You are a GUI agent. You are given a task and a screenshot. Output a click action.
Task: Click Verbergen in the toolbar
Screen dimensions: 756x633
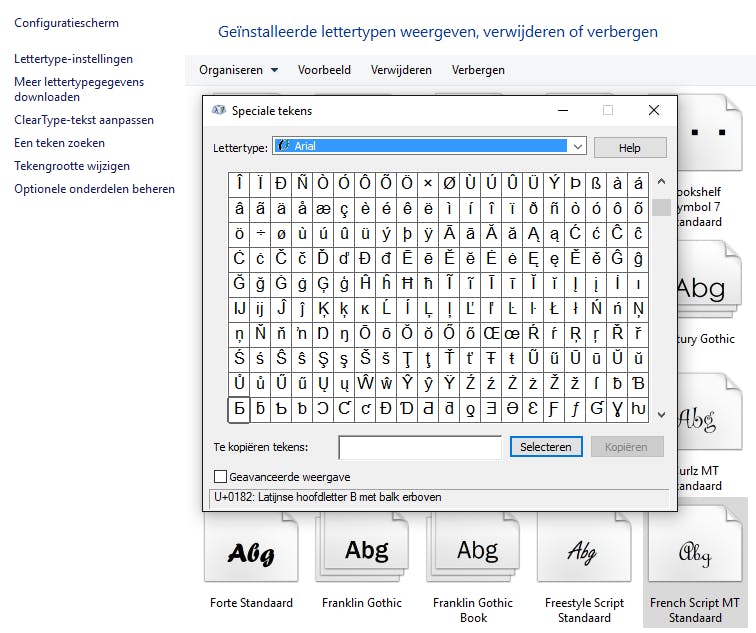(478, 70)
